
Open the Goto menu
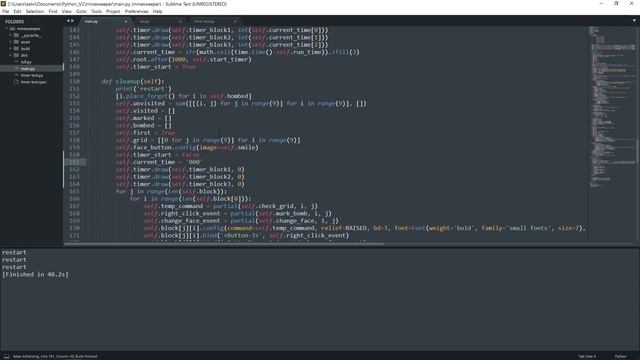tap(81, 11)
